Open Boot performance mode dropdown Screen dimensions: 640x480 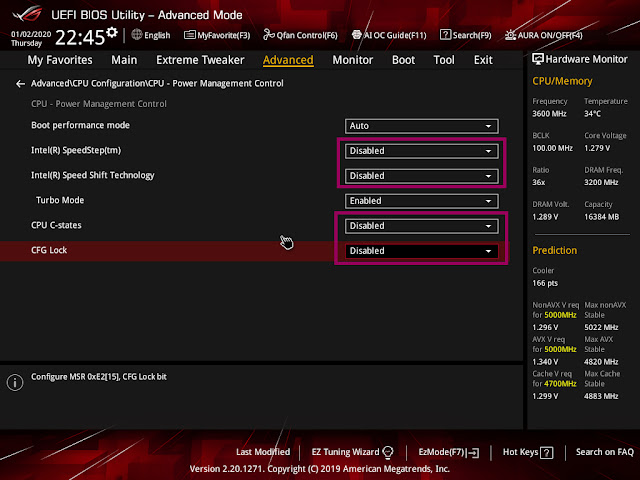click(x=421, y=126)
